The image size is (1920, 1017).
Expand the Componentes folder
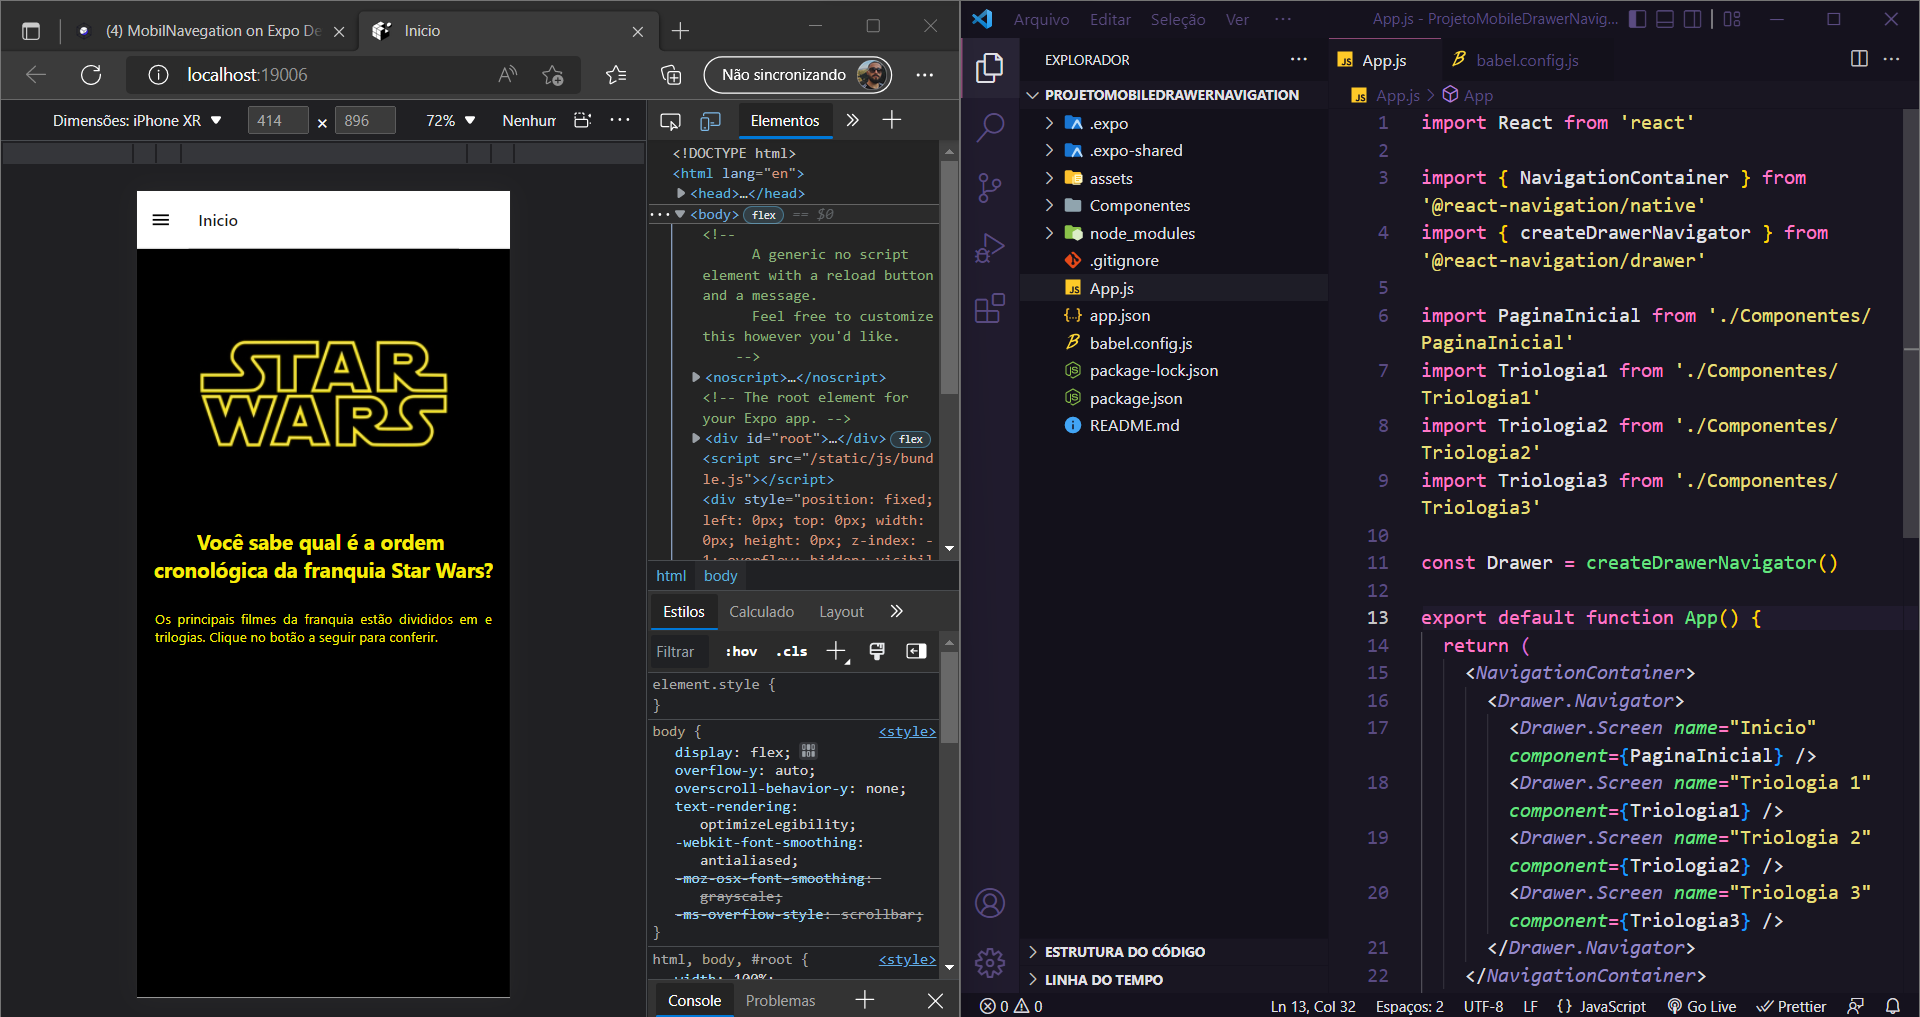[1140, 205]
